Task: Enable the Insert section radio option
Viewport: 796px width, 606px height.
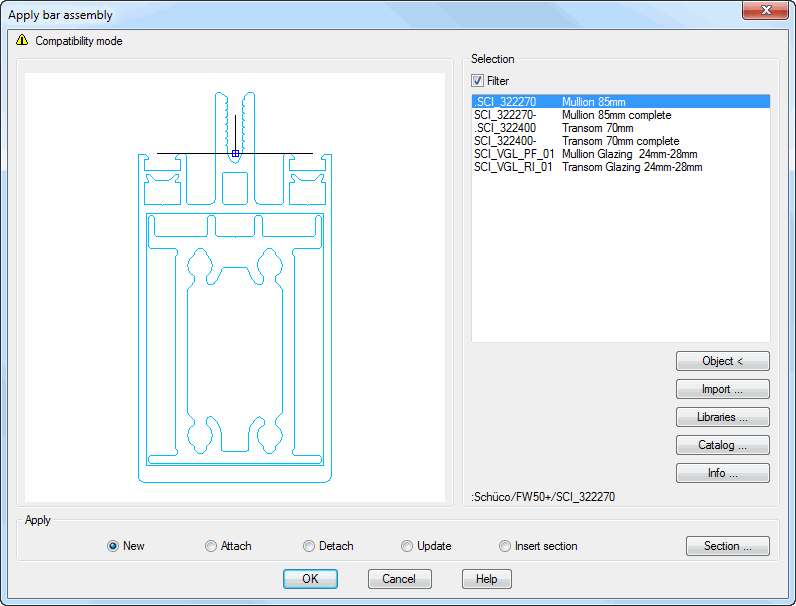Action: (x=505, y=546)
